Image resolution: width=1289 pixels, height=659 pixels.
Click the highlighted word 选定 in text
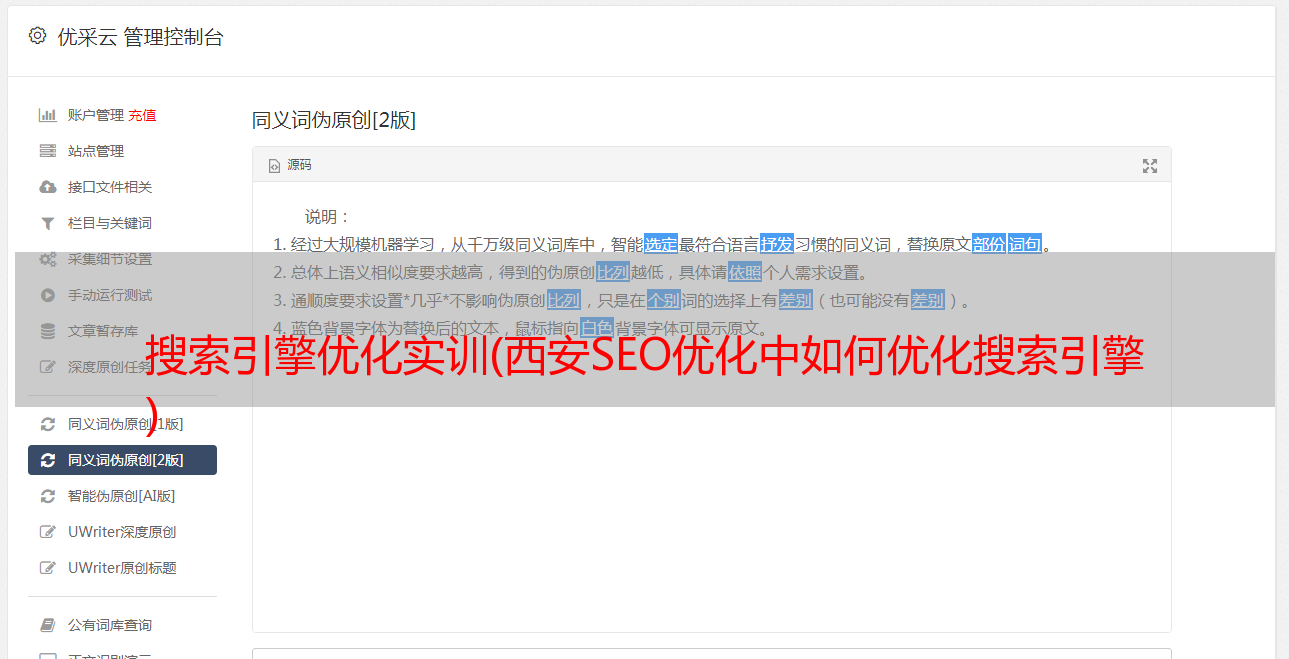[x=661, y=244]
